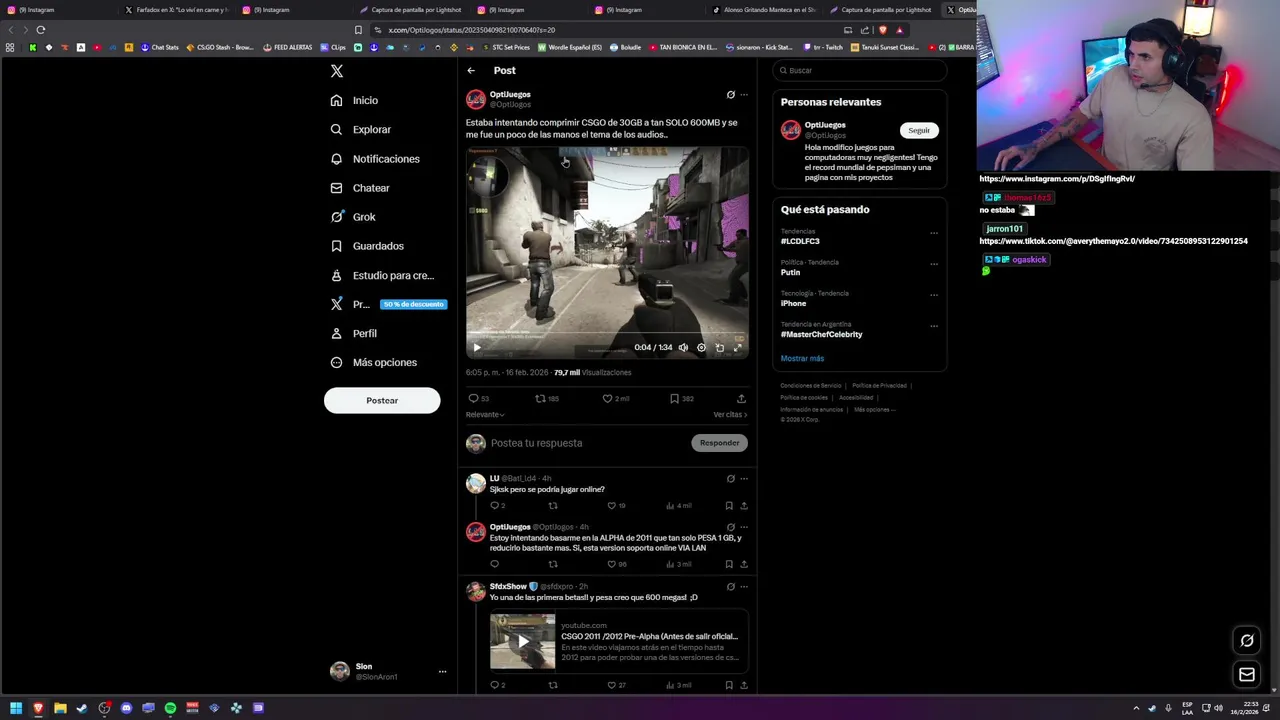Seek on the video progress bar

[x=607, y=335]
